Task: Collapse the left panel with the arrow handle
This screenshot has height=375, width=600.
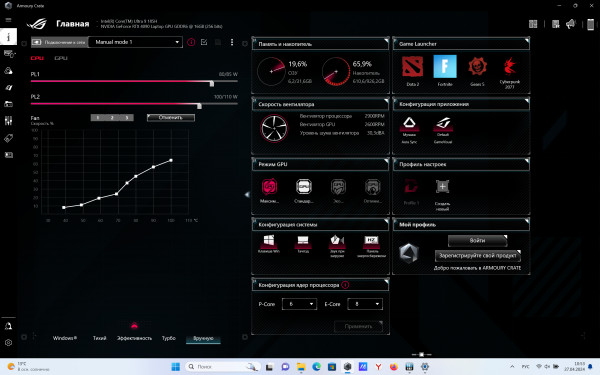Action: coord(247,194)
